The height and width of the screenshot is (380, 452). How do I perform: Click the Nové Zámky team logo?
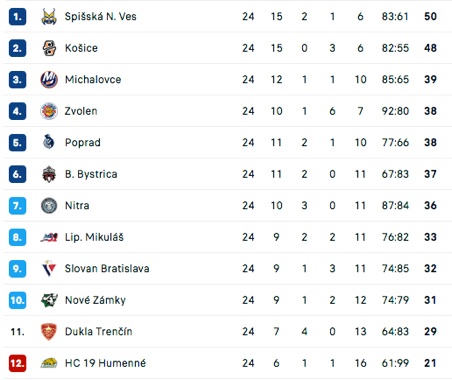tap(49, 300)
